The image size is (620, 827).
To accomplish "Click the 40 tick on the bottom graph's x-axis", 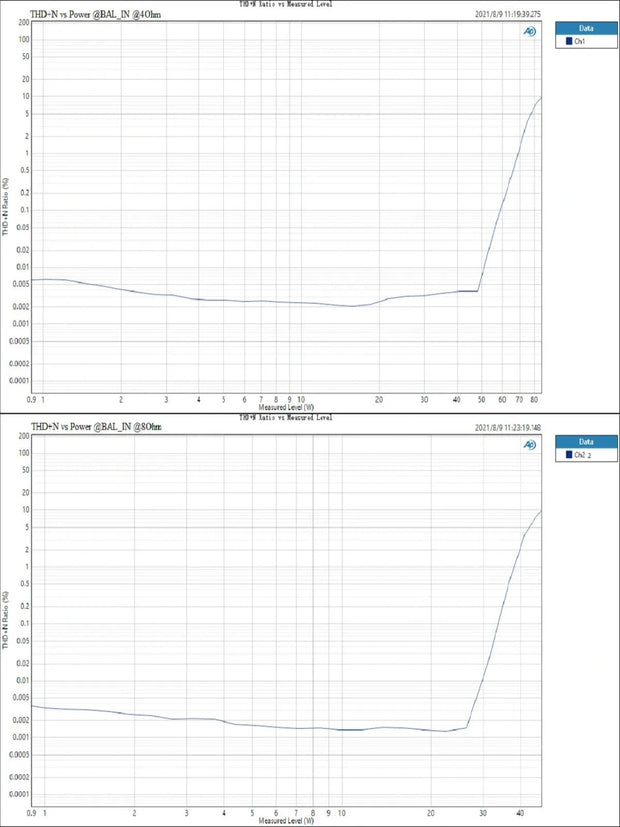I will click(521, 812).
